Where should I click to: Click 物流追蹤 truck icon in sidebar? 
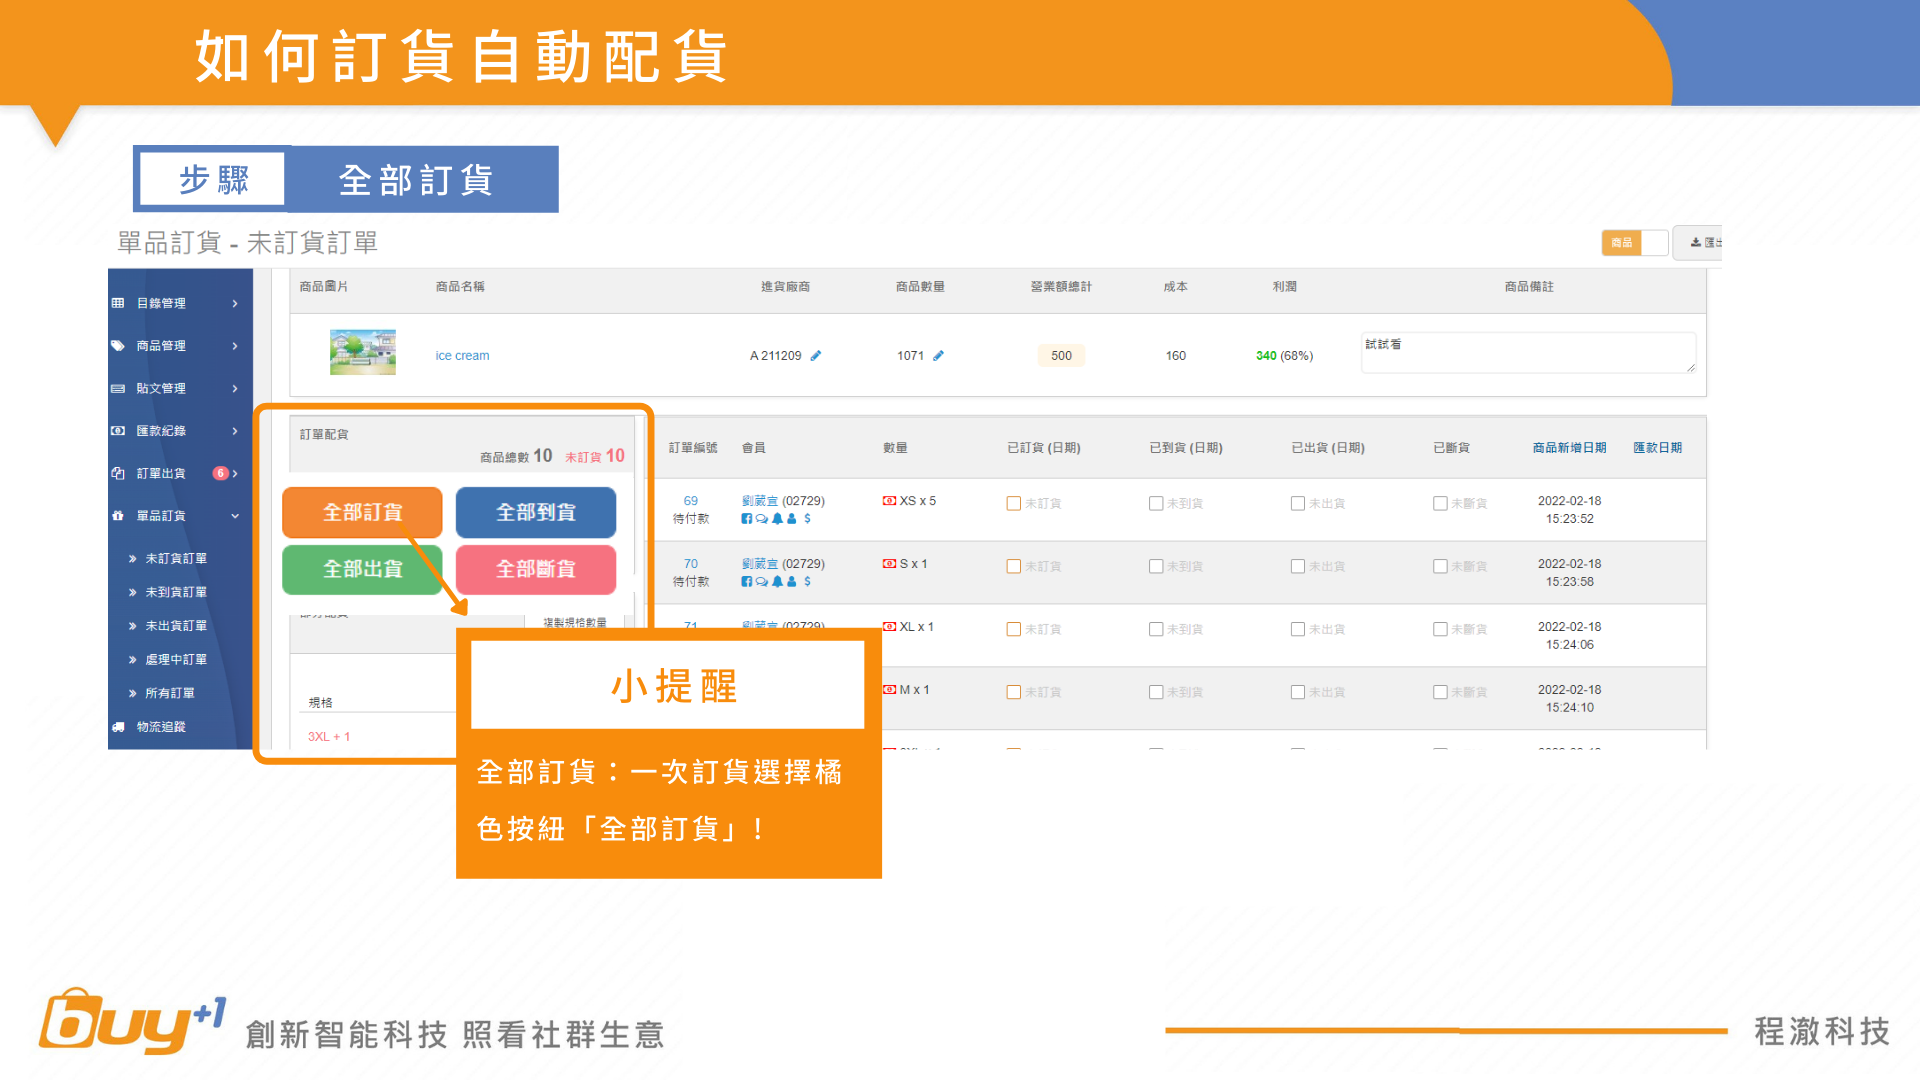pyautogui.click(x=118, y=727)
